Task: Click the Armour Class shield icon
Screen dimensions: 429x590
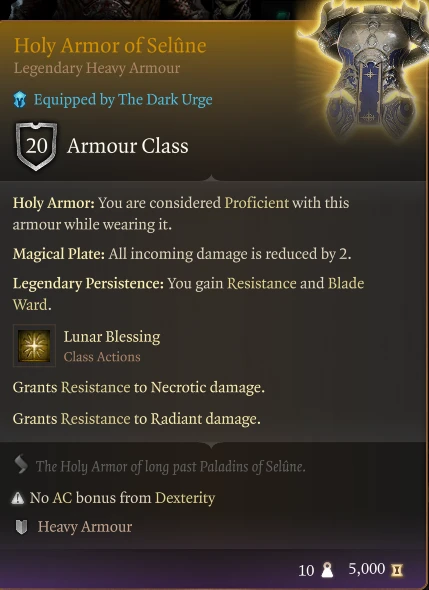Action: coord(37,146)
